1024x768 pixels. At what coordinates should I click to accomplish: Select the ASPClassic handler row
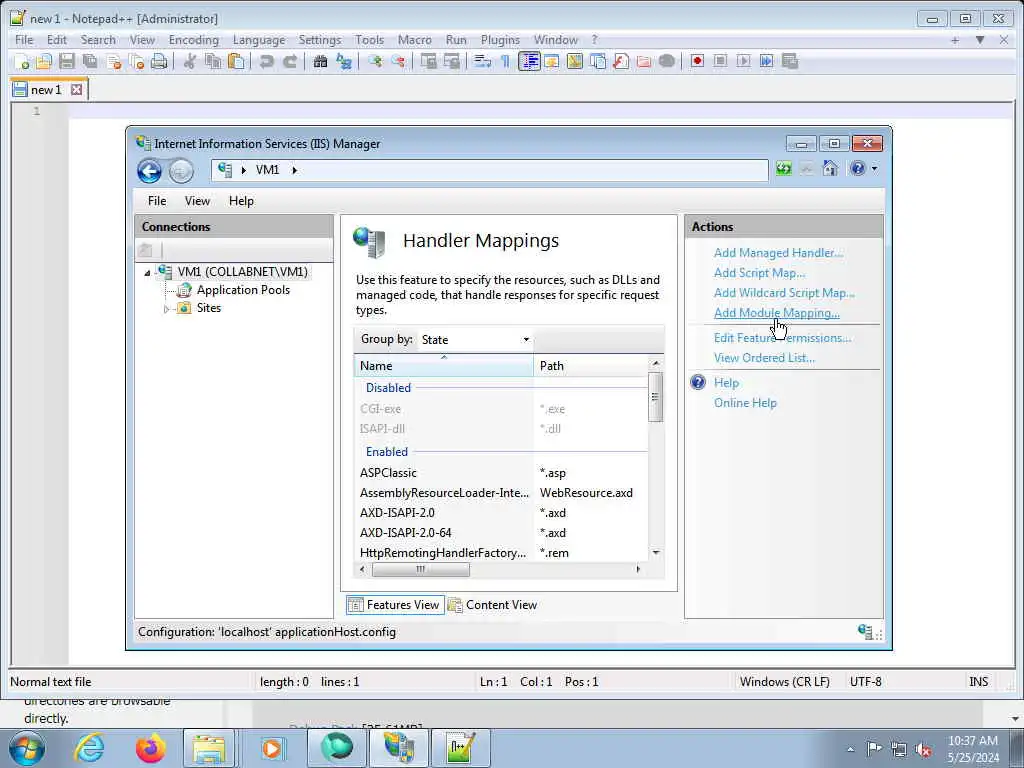[x=501, y=473]
